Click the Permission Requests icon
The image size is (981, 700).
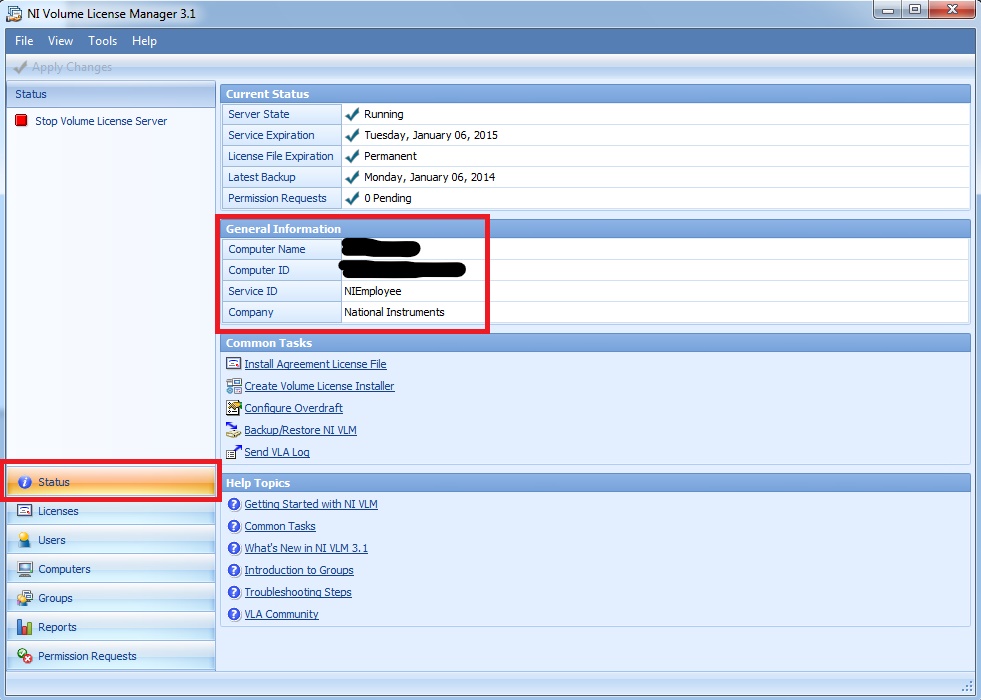pos(24,656)
